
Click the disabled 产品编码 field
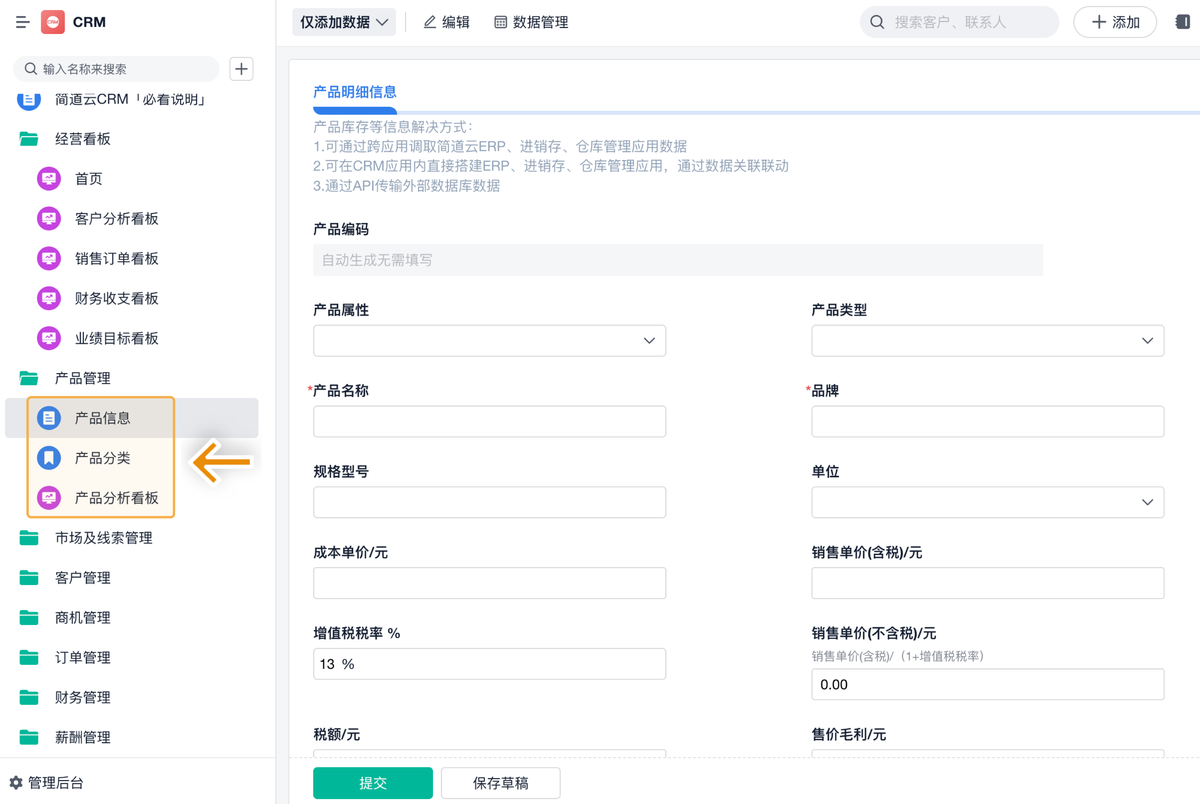click(678, 260)
